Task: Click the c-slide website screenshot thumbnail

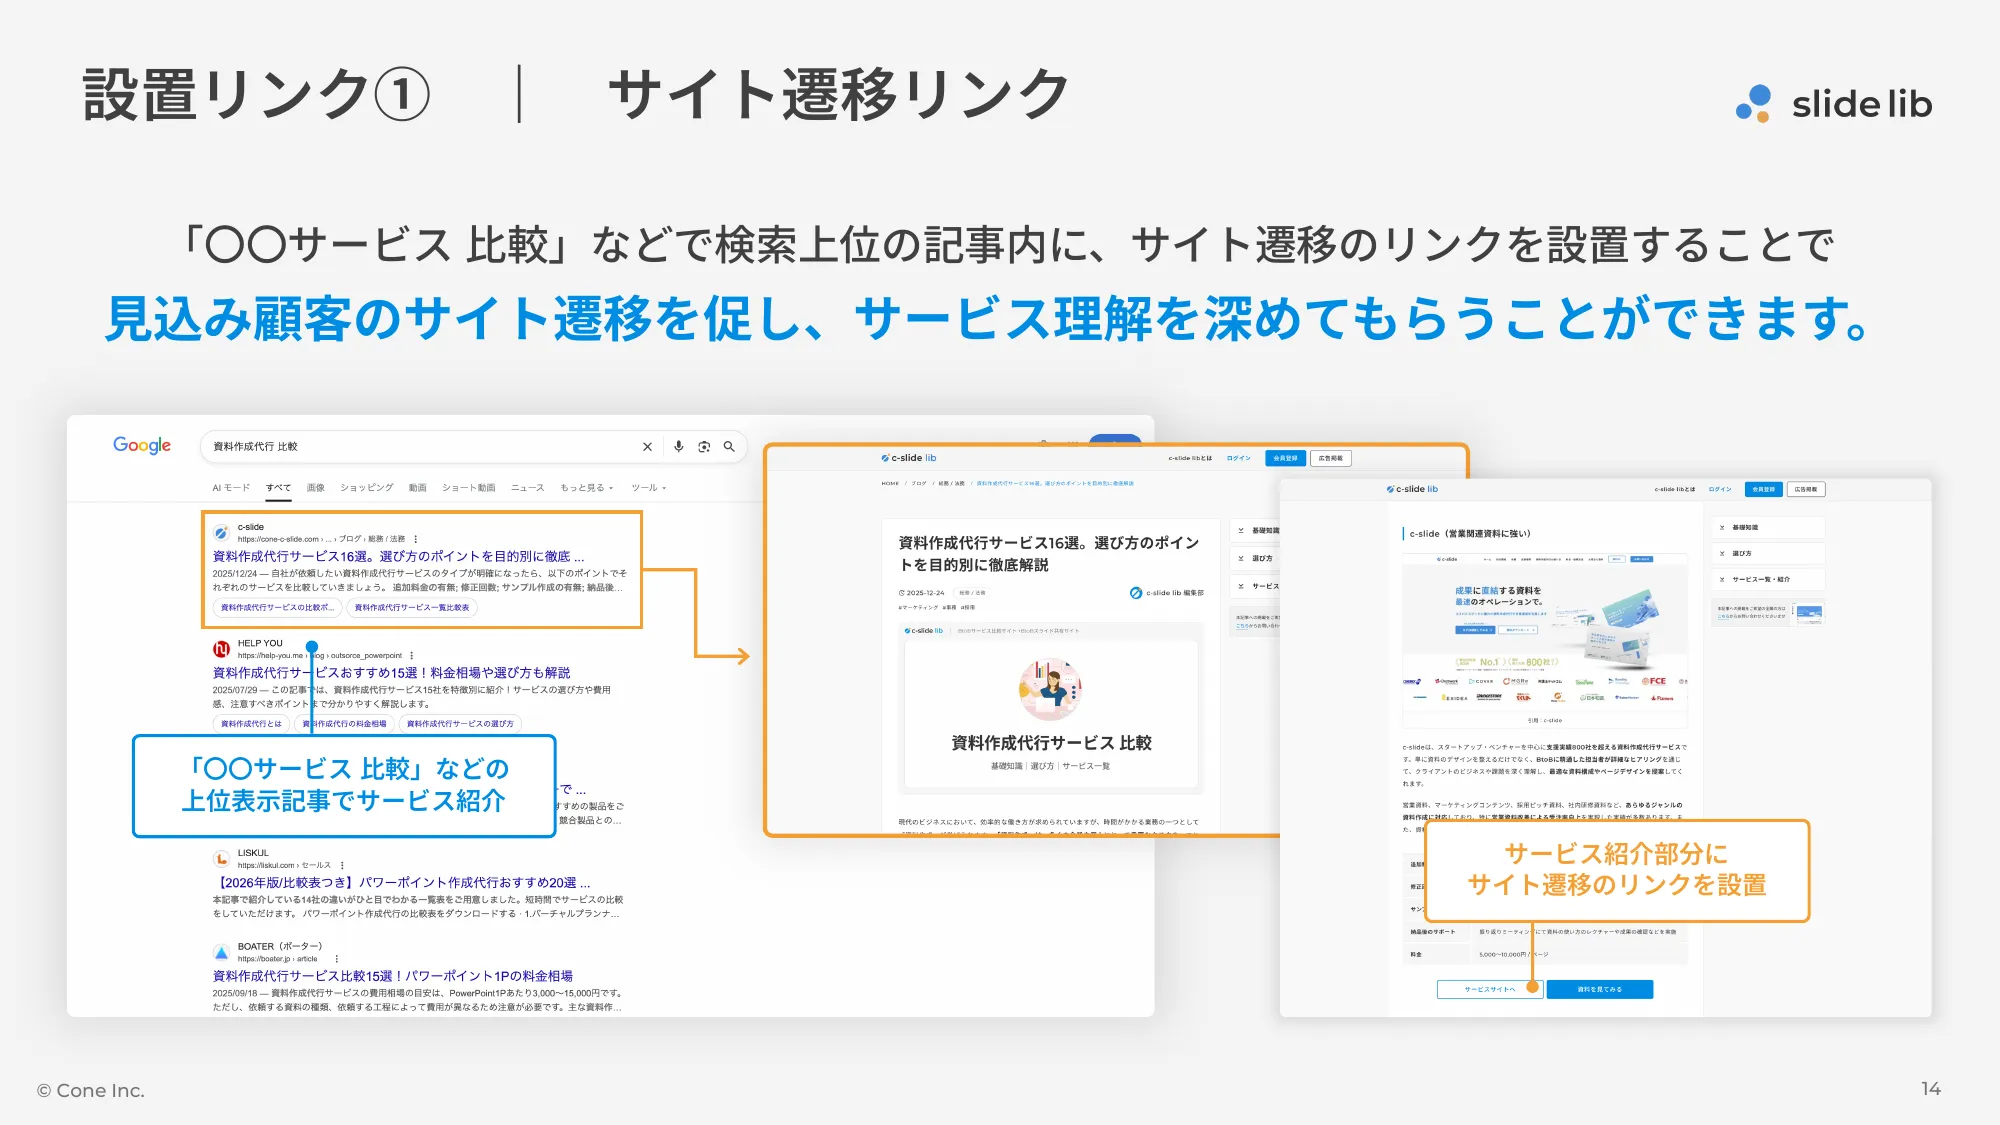Action: (x=1545, y=632)
